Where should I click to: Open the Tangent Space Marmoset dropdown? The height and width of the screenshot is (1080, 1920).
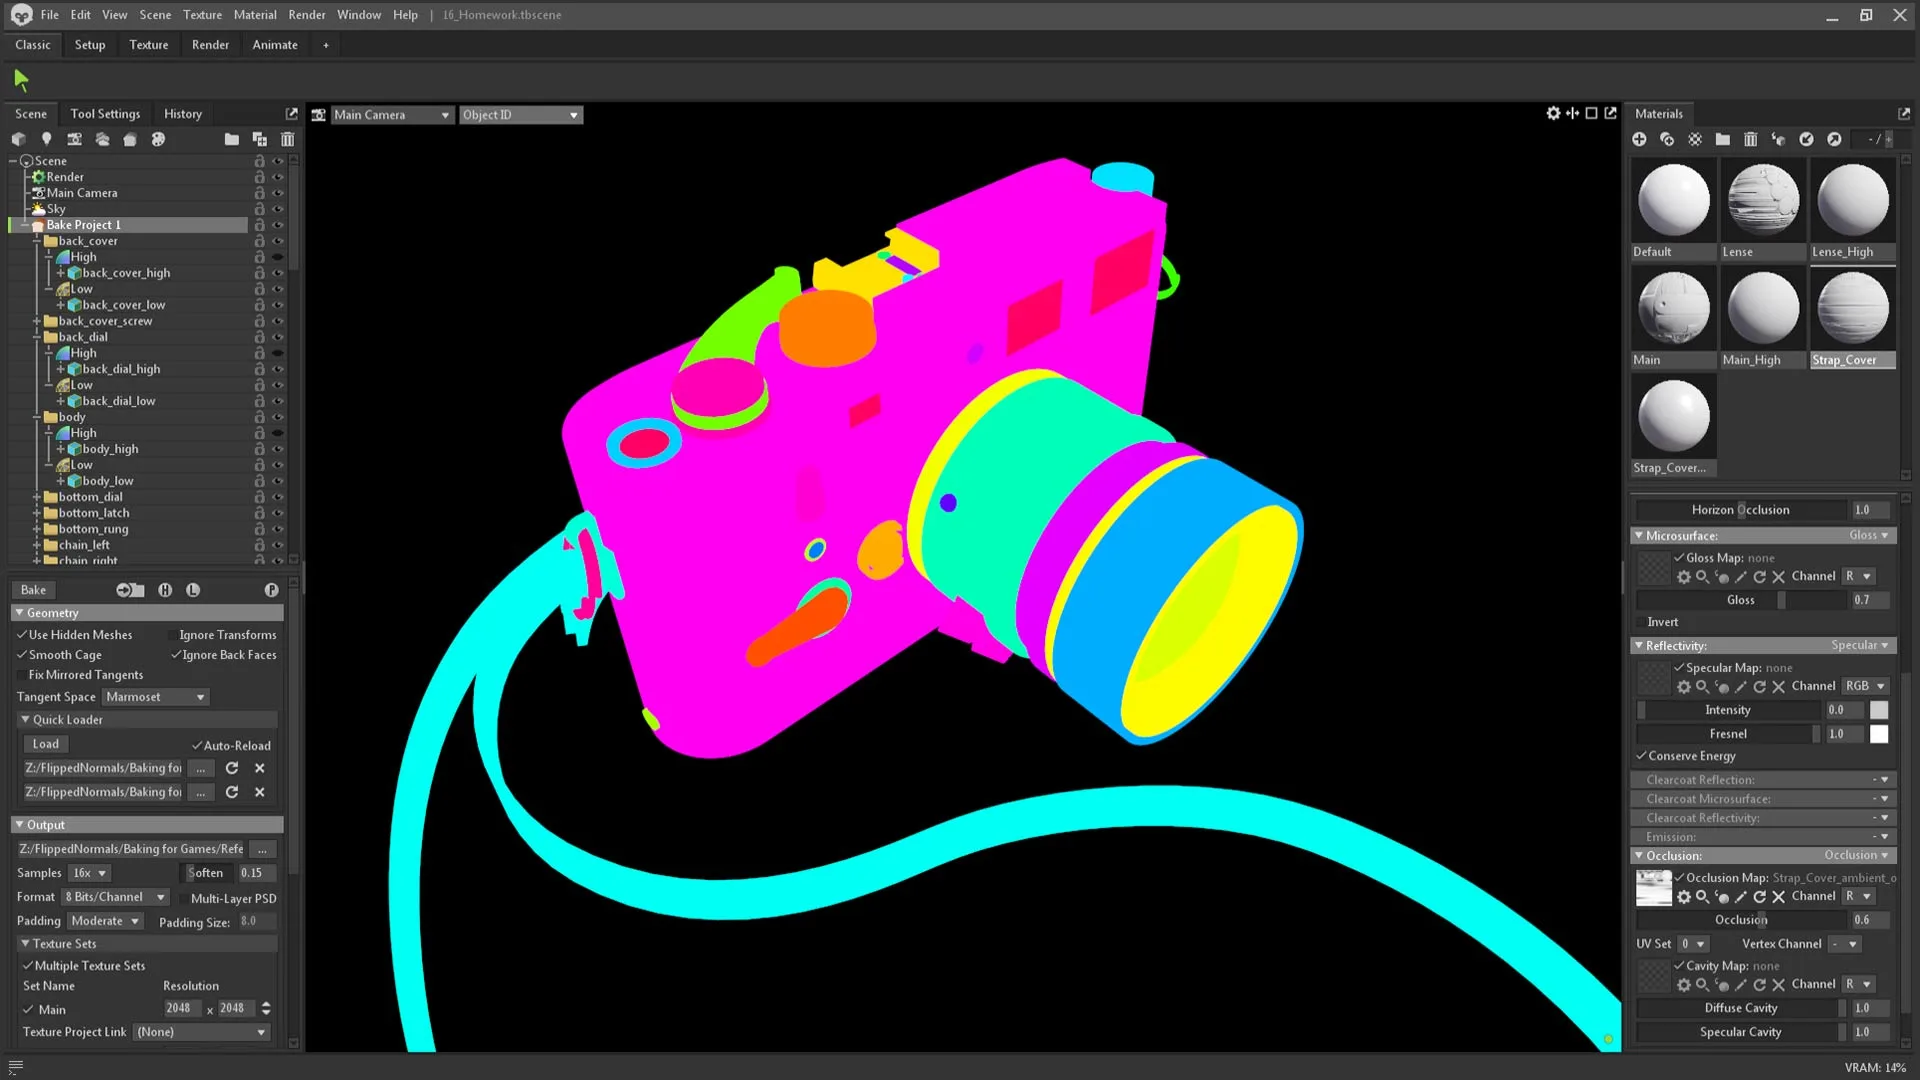(x=155, y=697)
